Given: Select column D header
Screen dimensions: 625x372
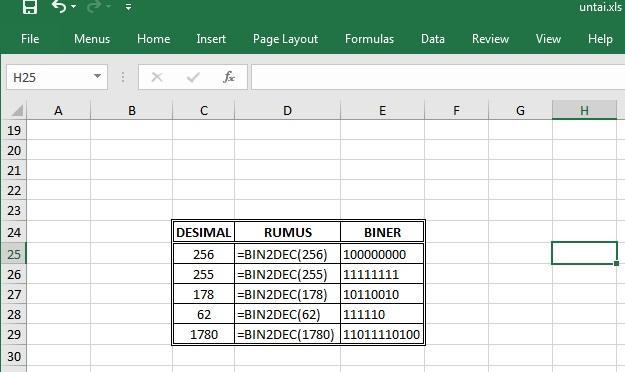Looking at the screenshot, I should 287,110.
